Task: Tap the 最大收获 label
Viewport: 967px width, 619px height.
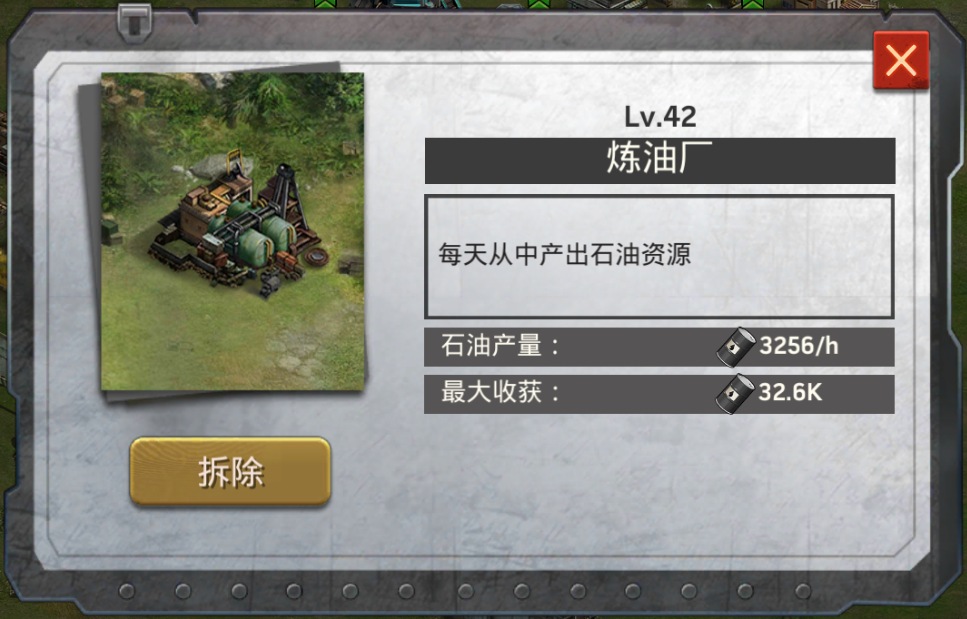Action: coord(500,392)
